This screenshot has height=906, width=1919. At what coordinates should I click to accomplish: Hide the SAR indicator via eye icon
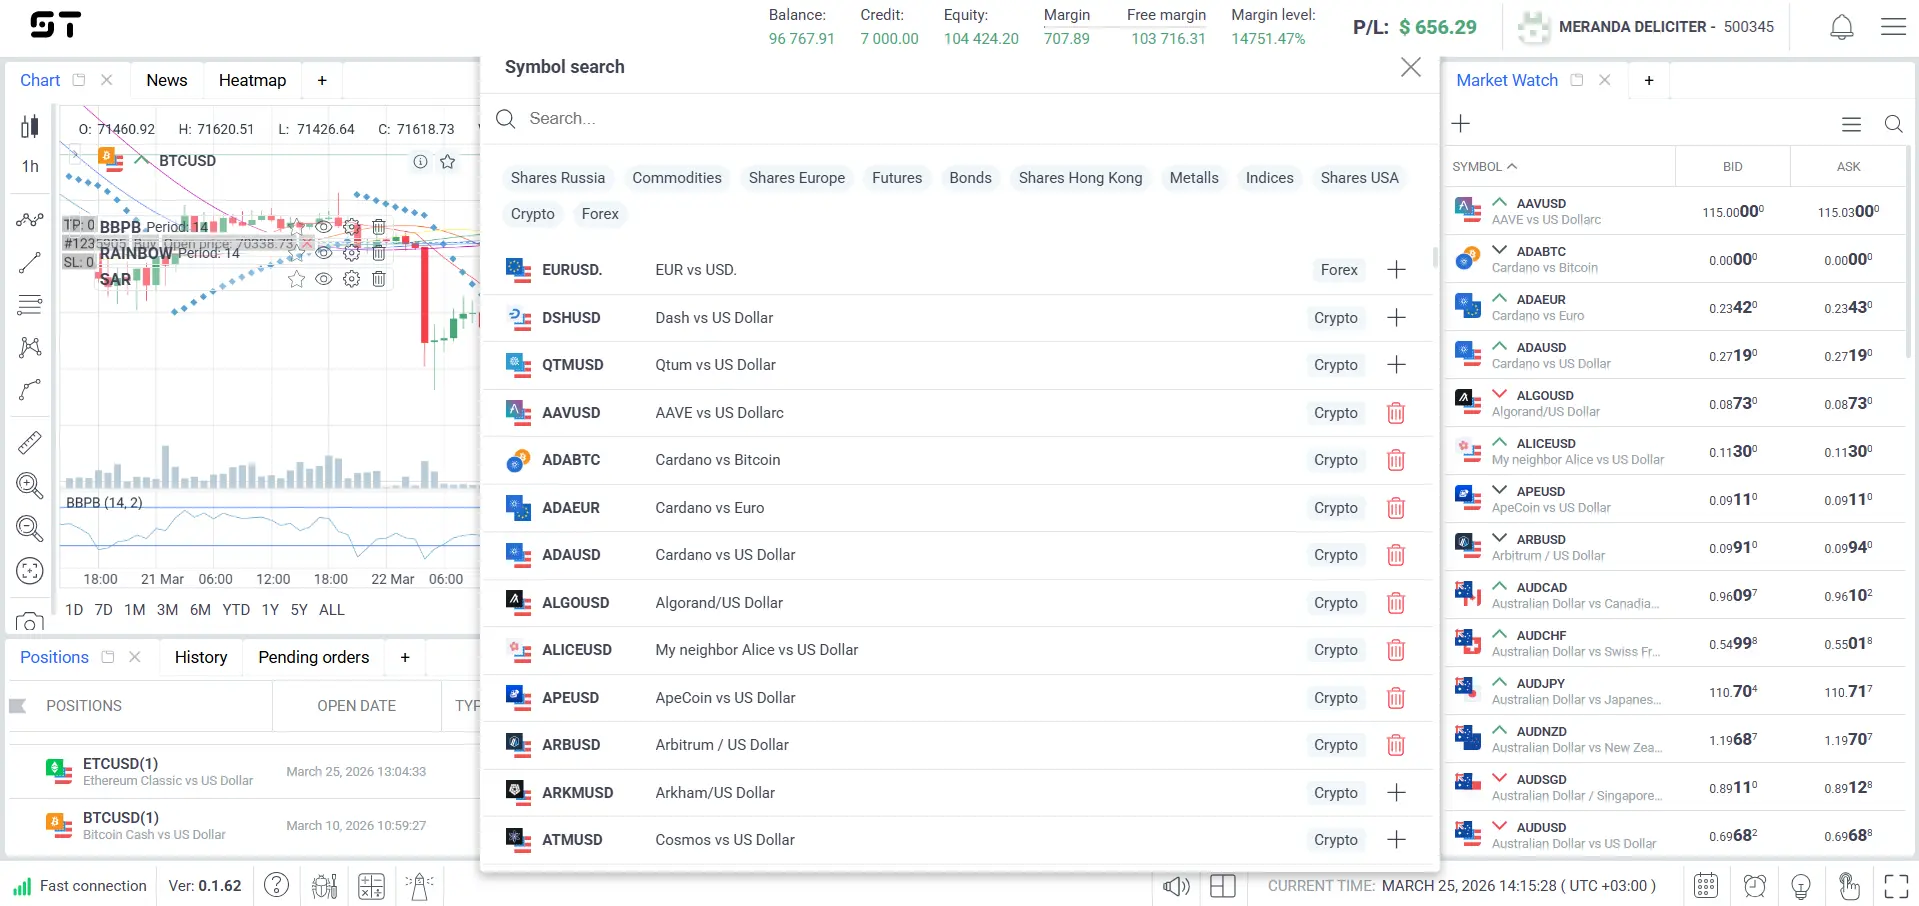pos(324,279)
